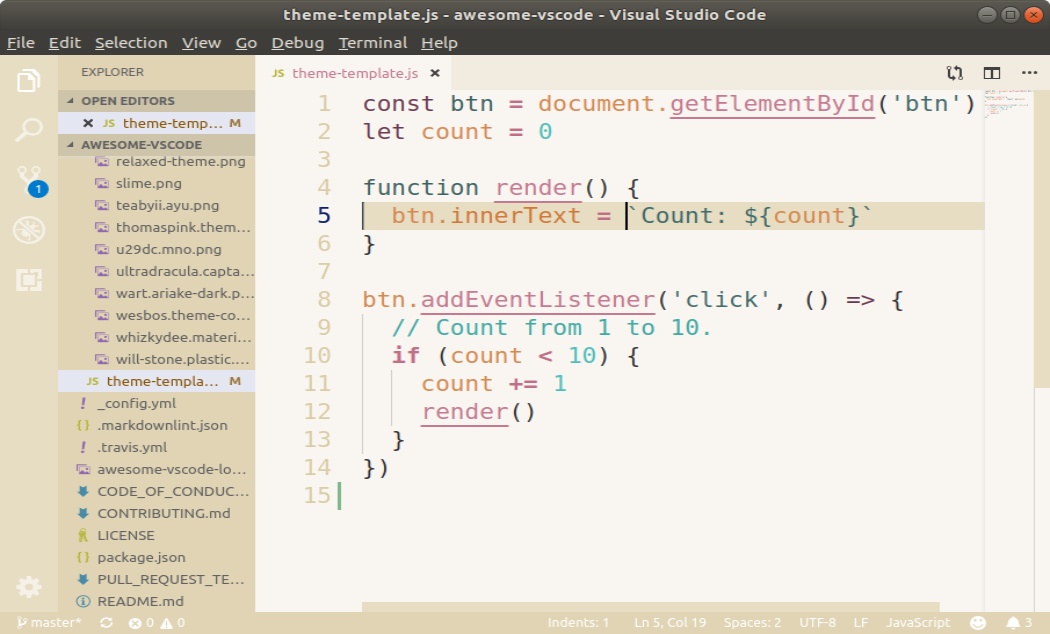Open the Debug view icon
The image size is (1050, 634).
pyautogui.click(x=29, y=230)
